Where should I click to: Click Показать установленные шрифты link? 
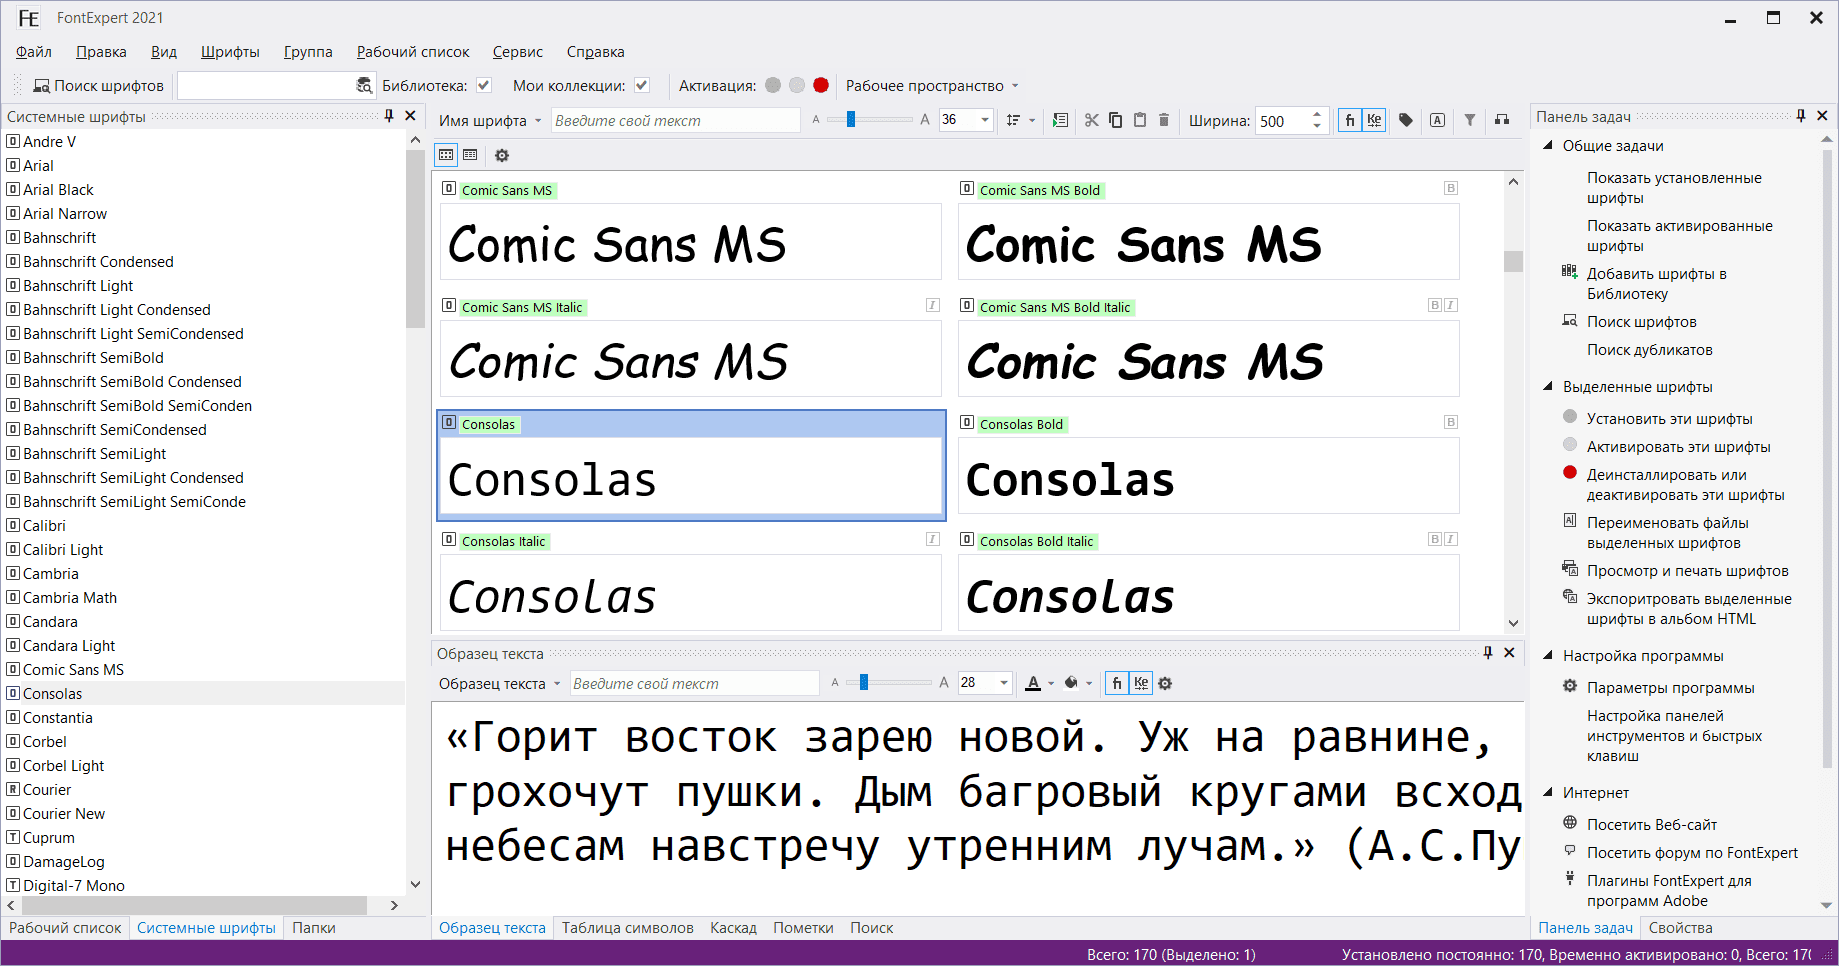click(x=1674, y=188)
